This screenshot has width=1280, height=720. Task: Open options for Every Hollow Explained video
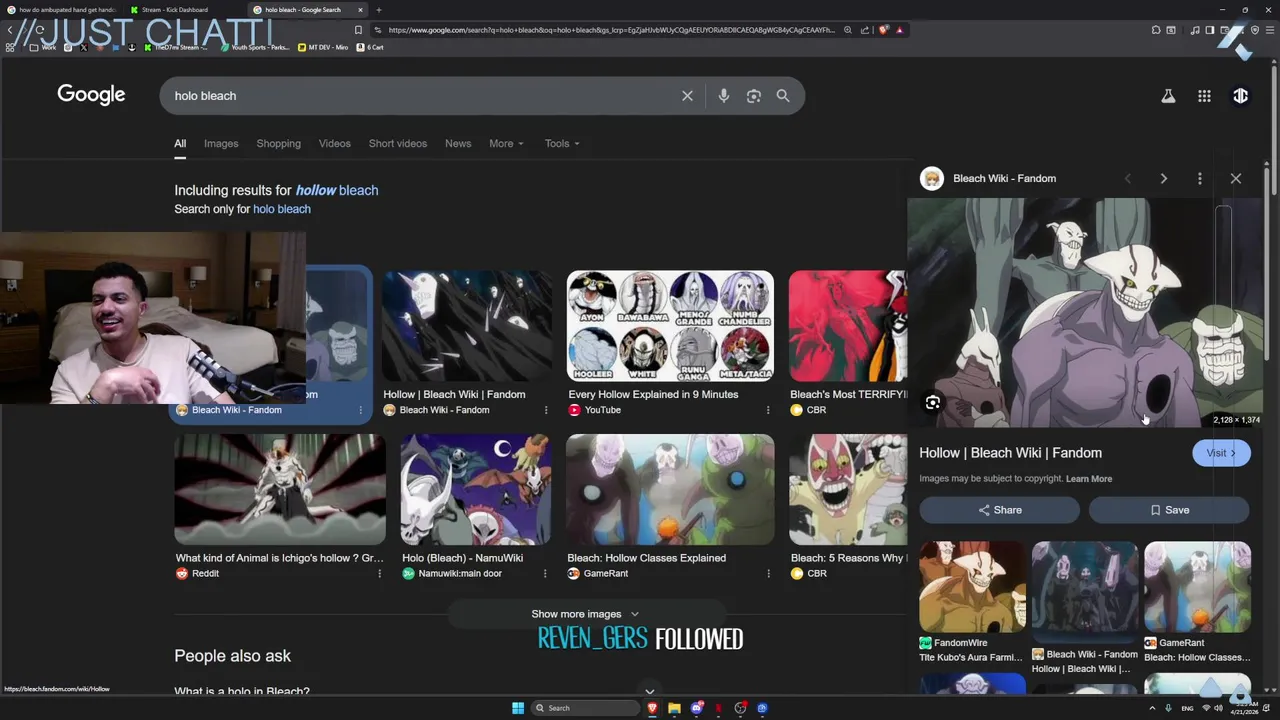coord(768,410)
